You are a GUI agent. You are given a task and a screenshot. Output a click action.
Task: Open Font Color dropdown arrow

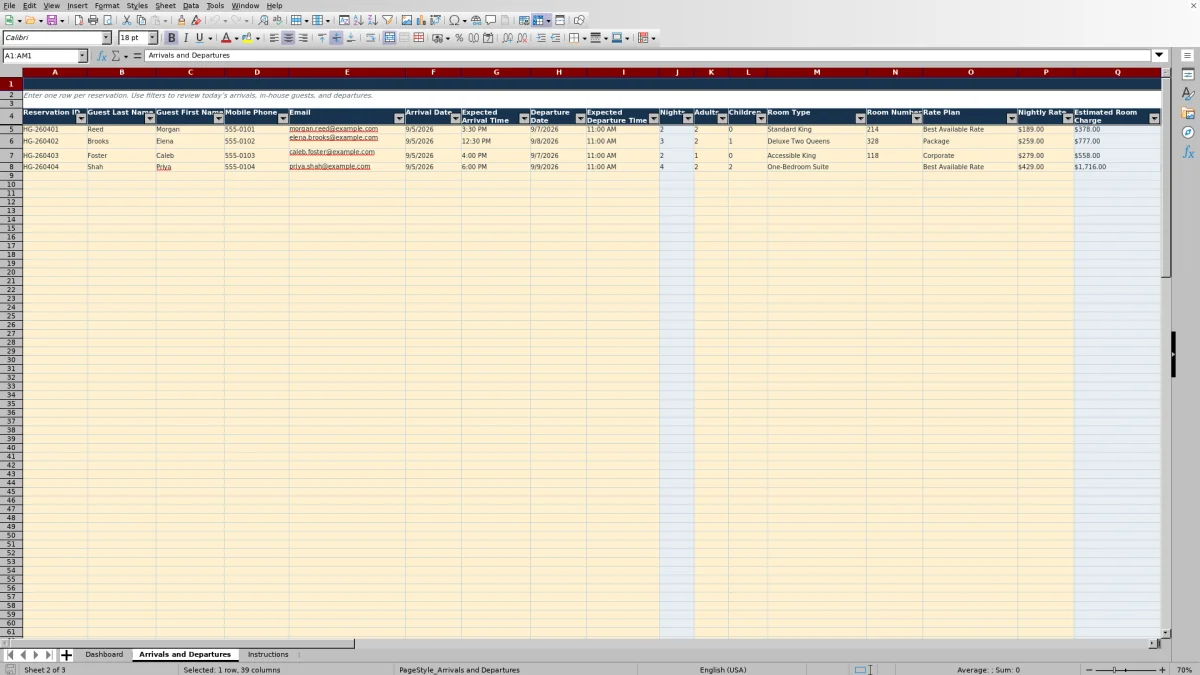pyautogui.click(x=236, y=38)
